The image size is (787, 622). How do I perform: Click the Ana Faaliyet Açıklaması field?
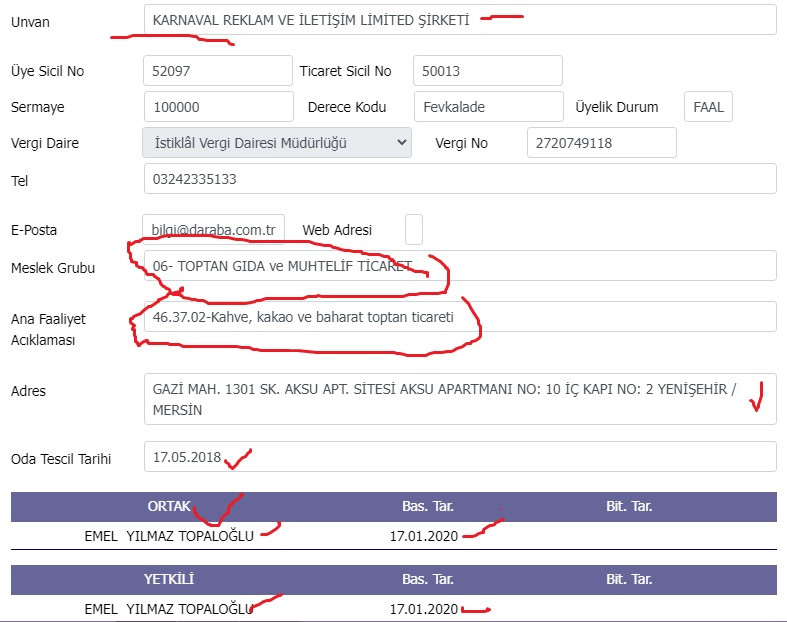(x=460, y=317)
